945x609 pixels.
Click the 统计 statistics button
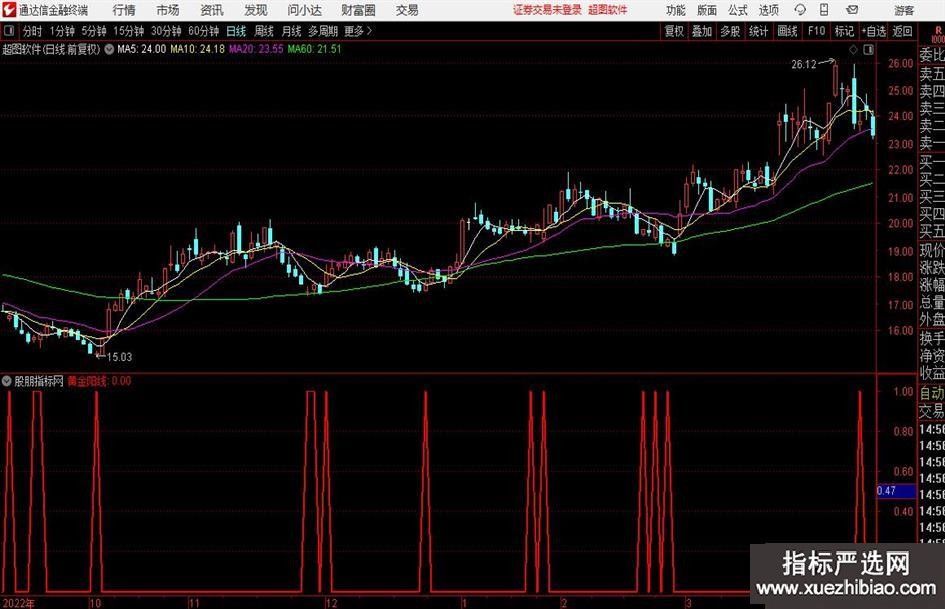pos(758,31)
